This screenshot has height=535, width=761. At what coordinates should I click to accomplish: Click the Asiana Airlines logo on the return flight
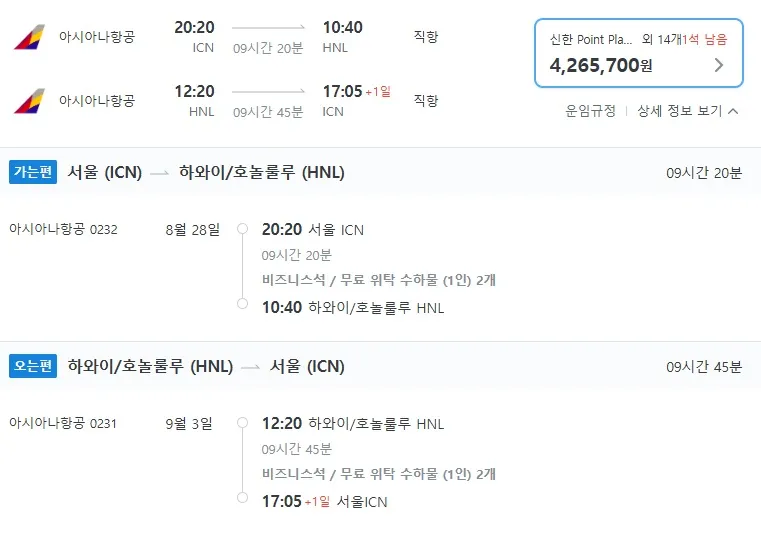pyautogui.click(x=29, y=101)
